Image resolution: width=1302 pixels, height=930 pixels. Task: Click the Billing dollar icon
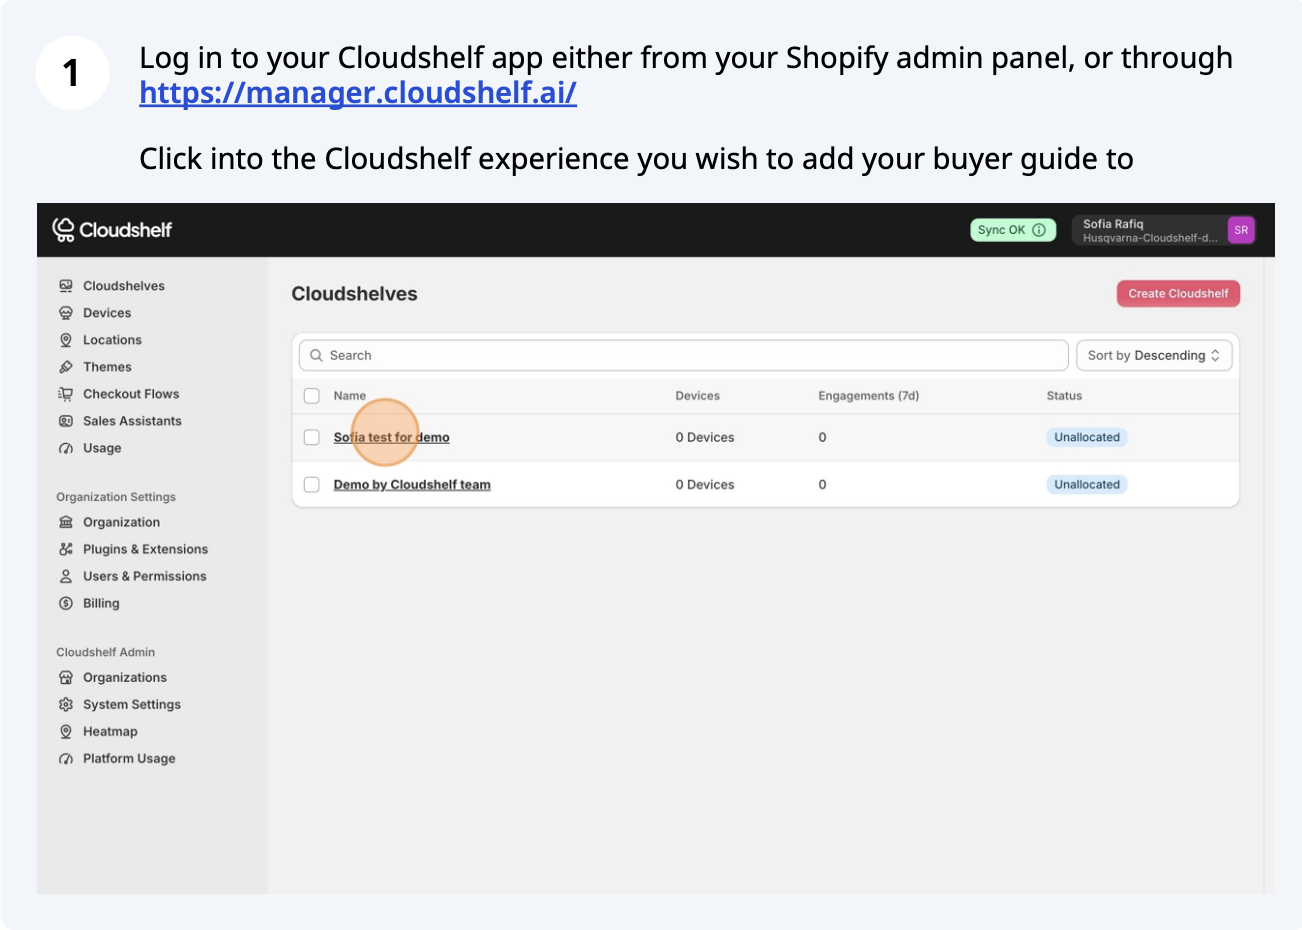(x=66, y=603)
